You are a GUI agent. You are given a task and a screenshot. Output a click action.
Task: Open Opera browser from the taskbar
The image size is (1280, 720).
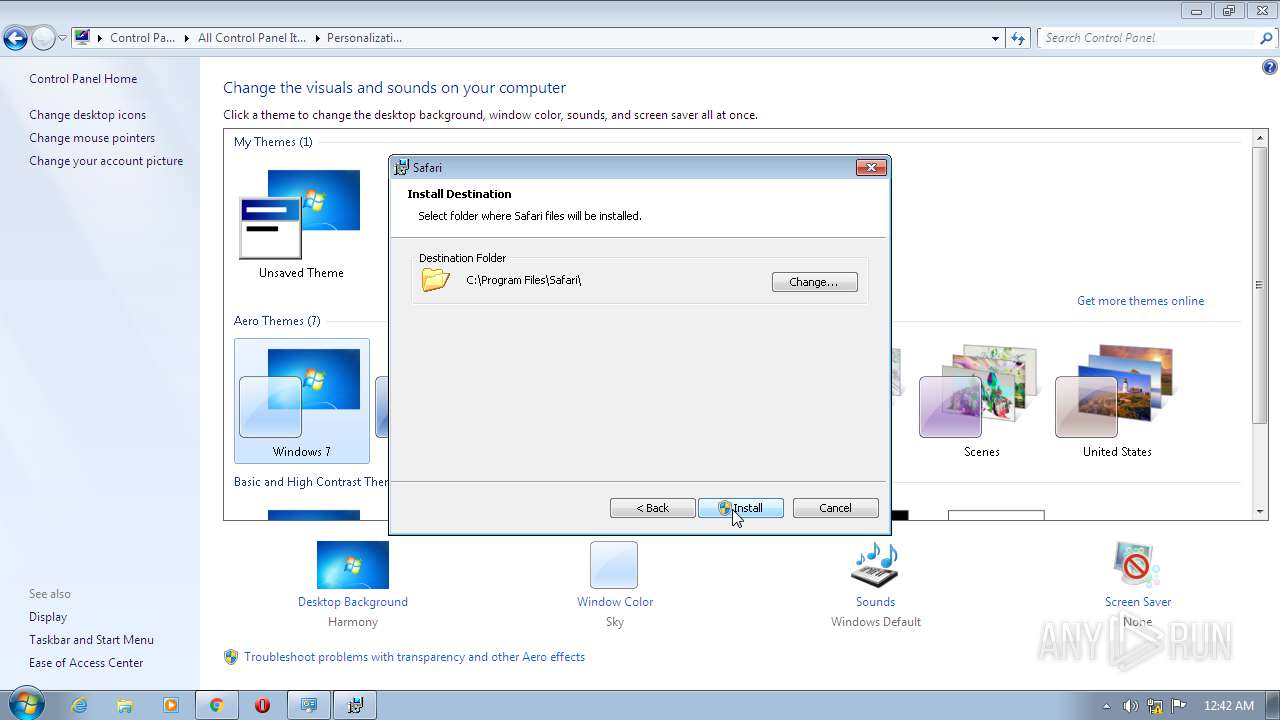coord(262,705)
